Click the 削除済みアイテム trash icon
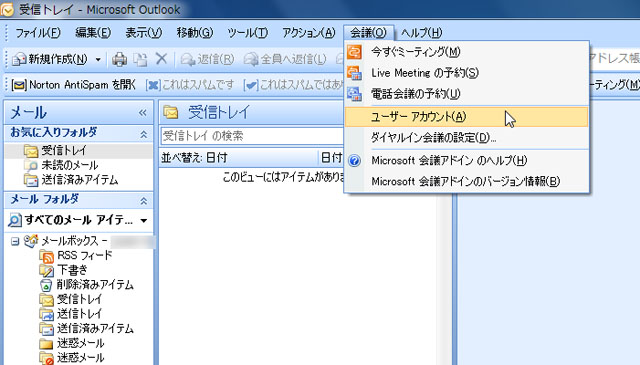This screenshot has height=365, width=640. click(x=46, y=285)
